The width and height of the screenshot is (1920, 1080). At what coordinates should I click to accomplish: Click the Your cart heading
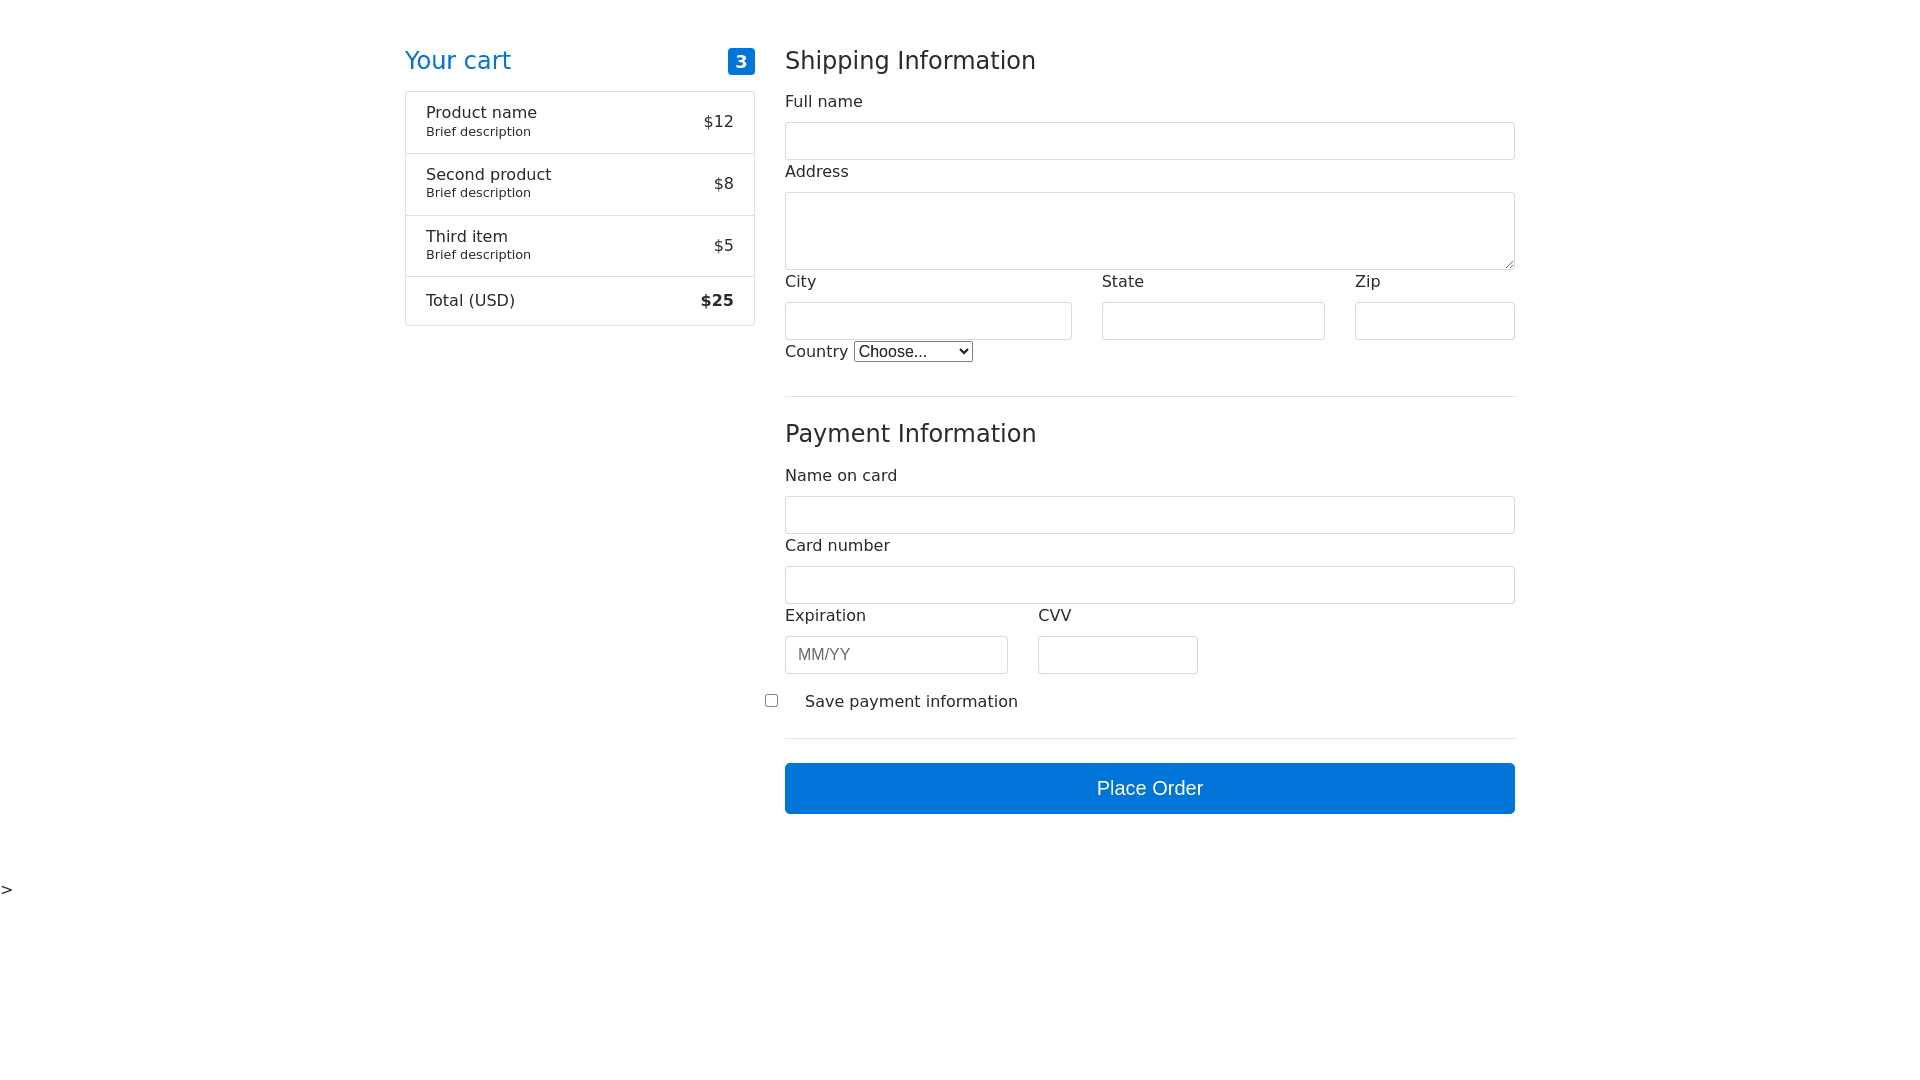pos(458,61)
